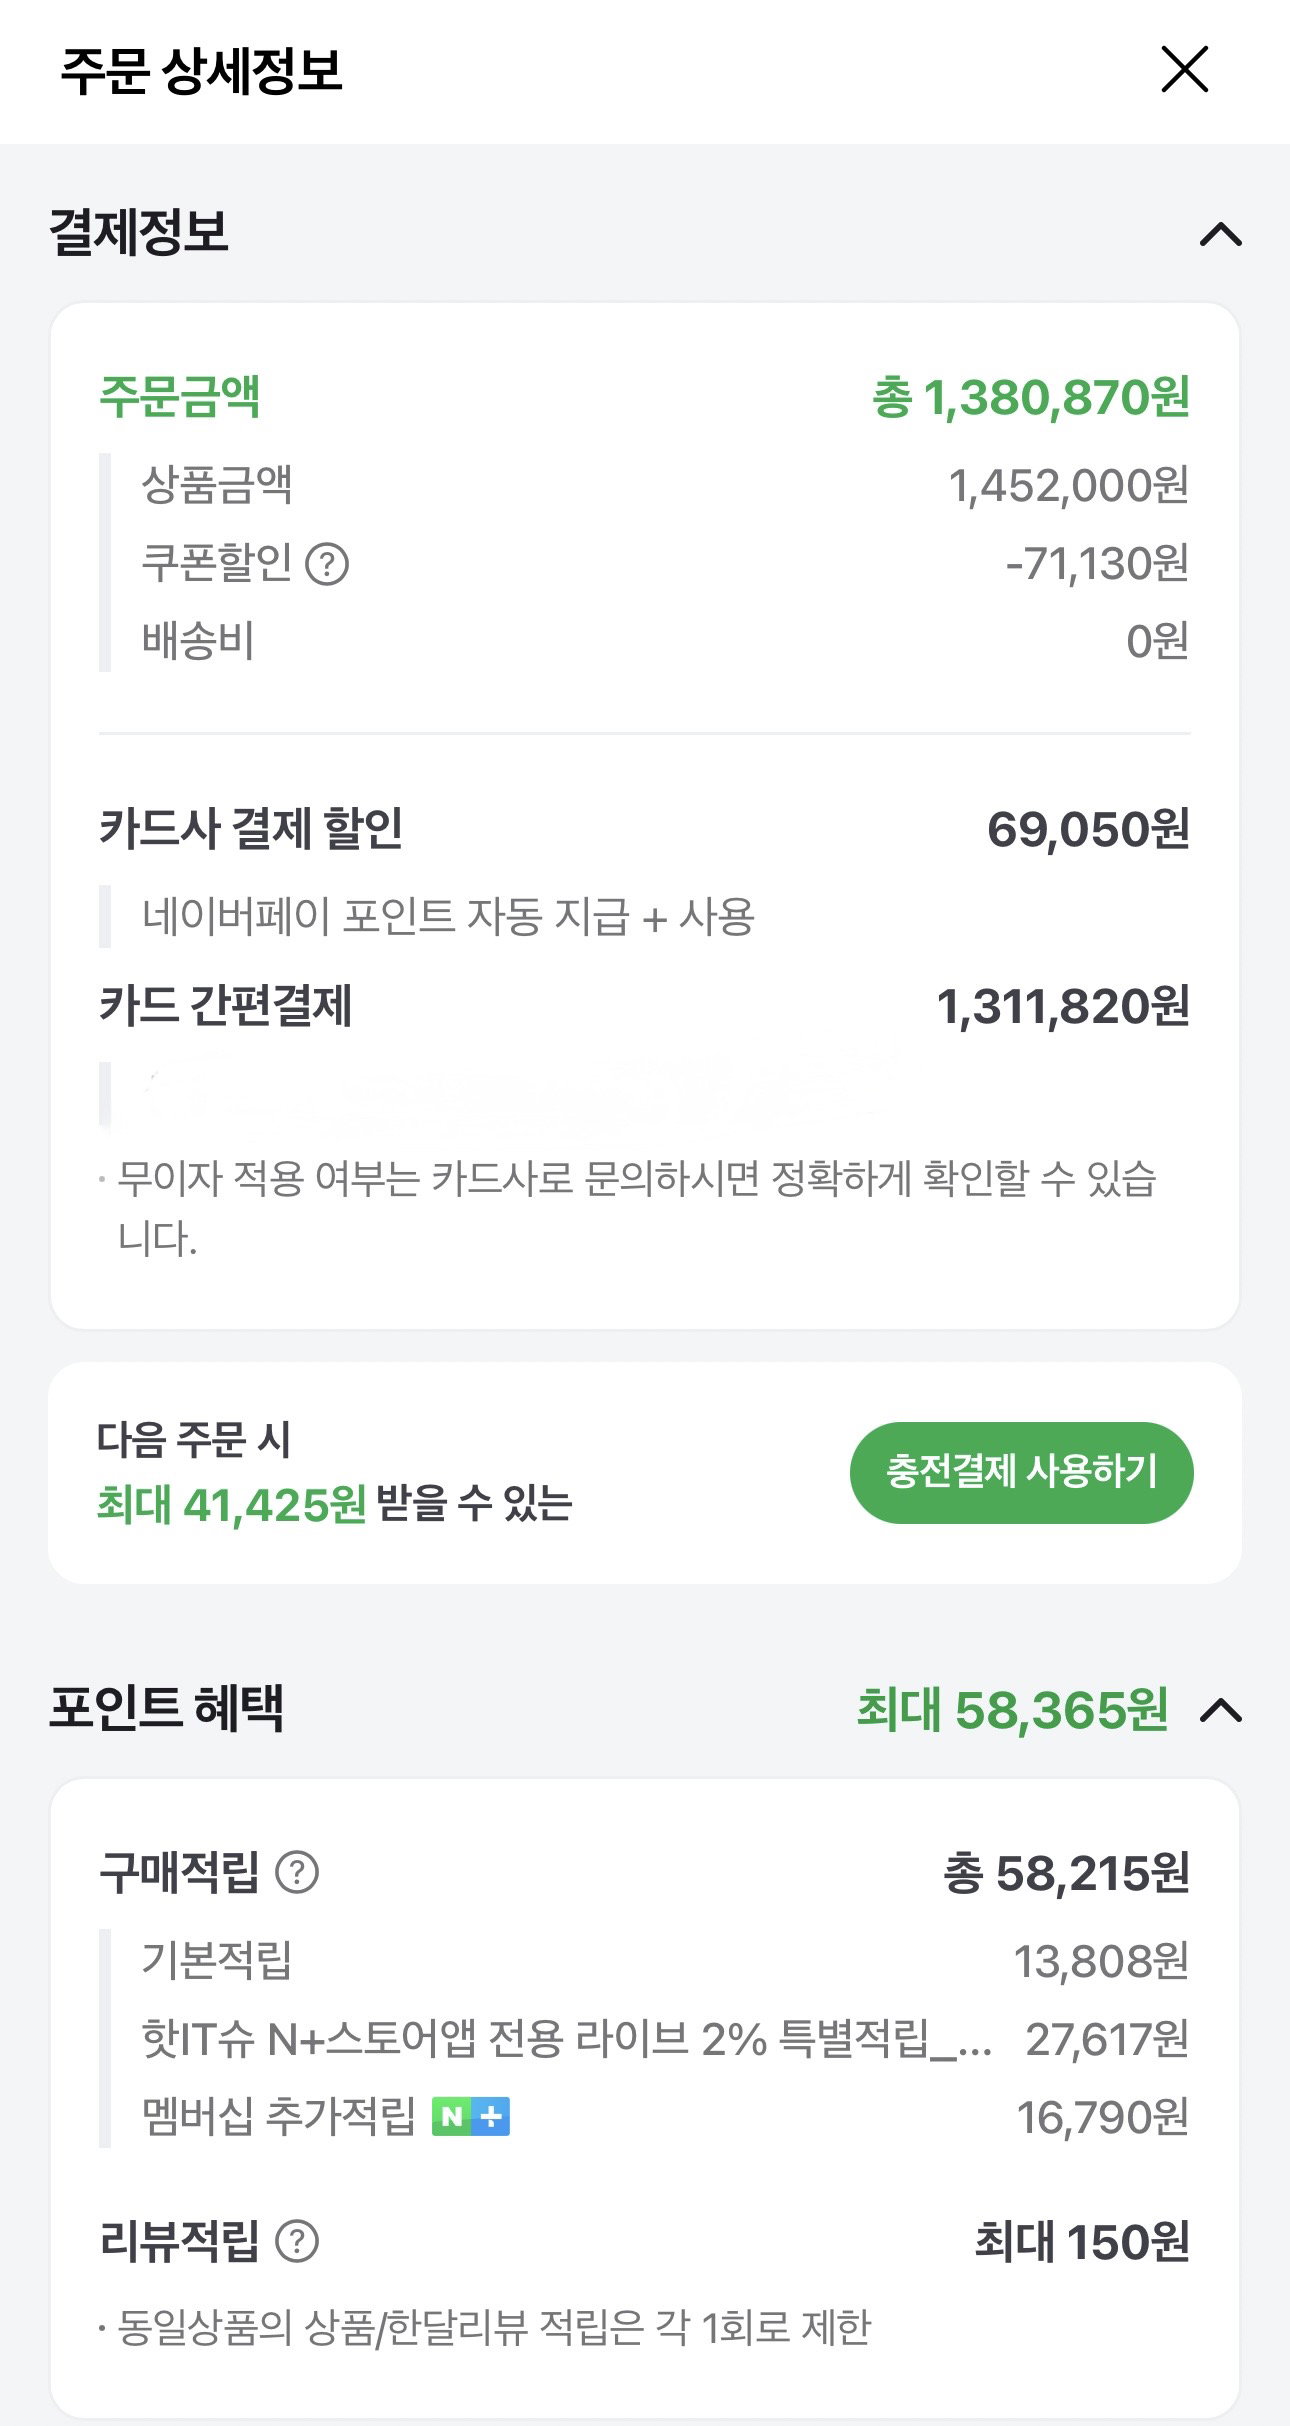Select the 카드사 결제 할인 row

[644, 829]
